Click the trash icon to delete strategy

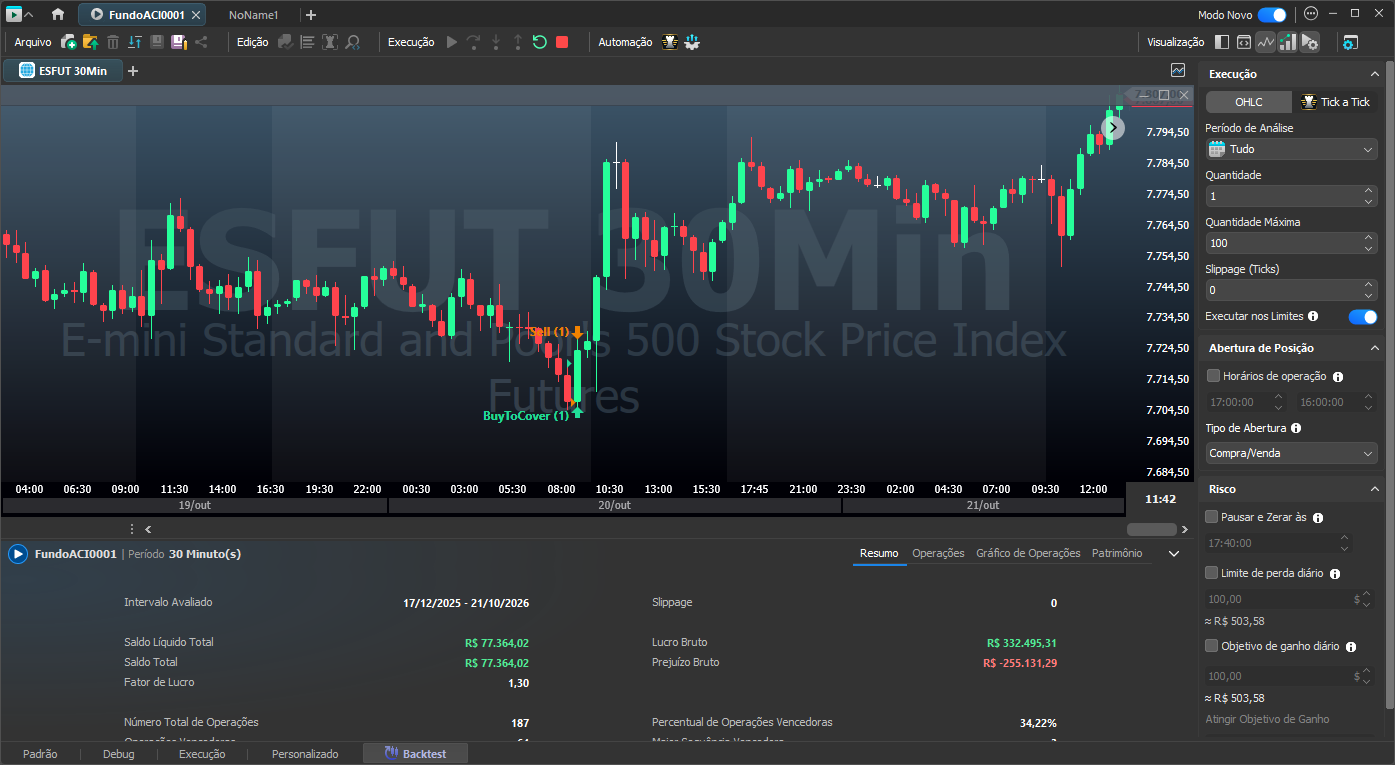click(x=113, y=42)
